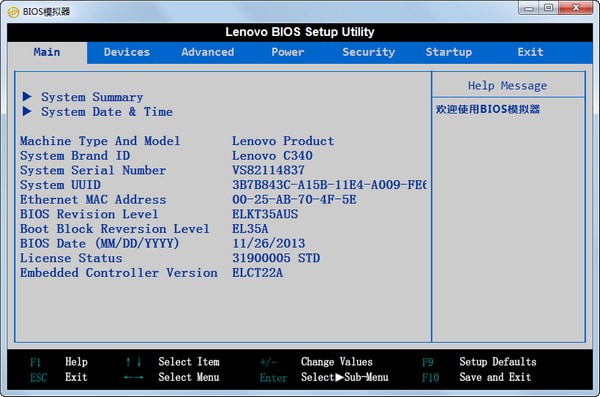This screenshot has width=600, height=397.
Task: Maximize the BIOS simulator window
Action: click(x=549, y=8)
